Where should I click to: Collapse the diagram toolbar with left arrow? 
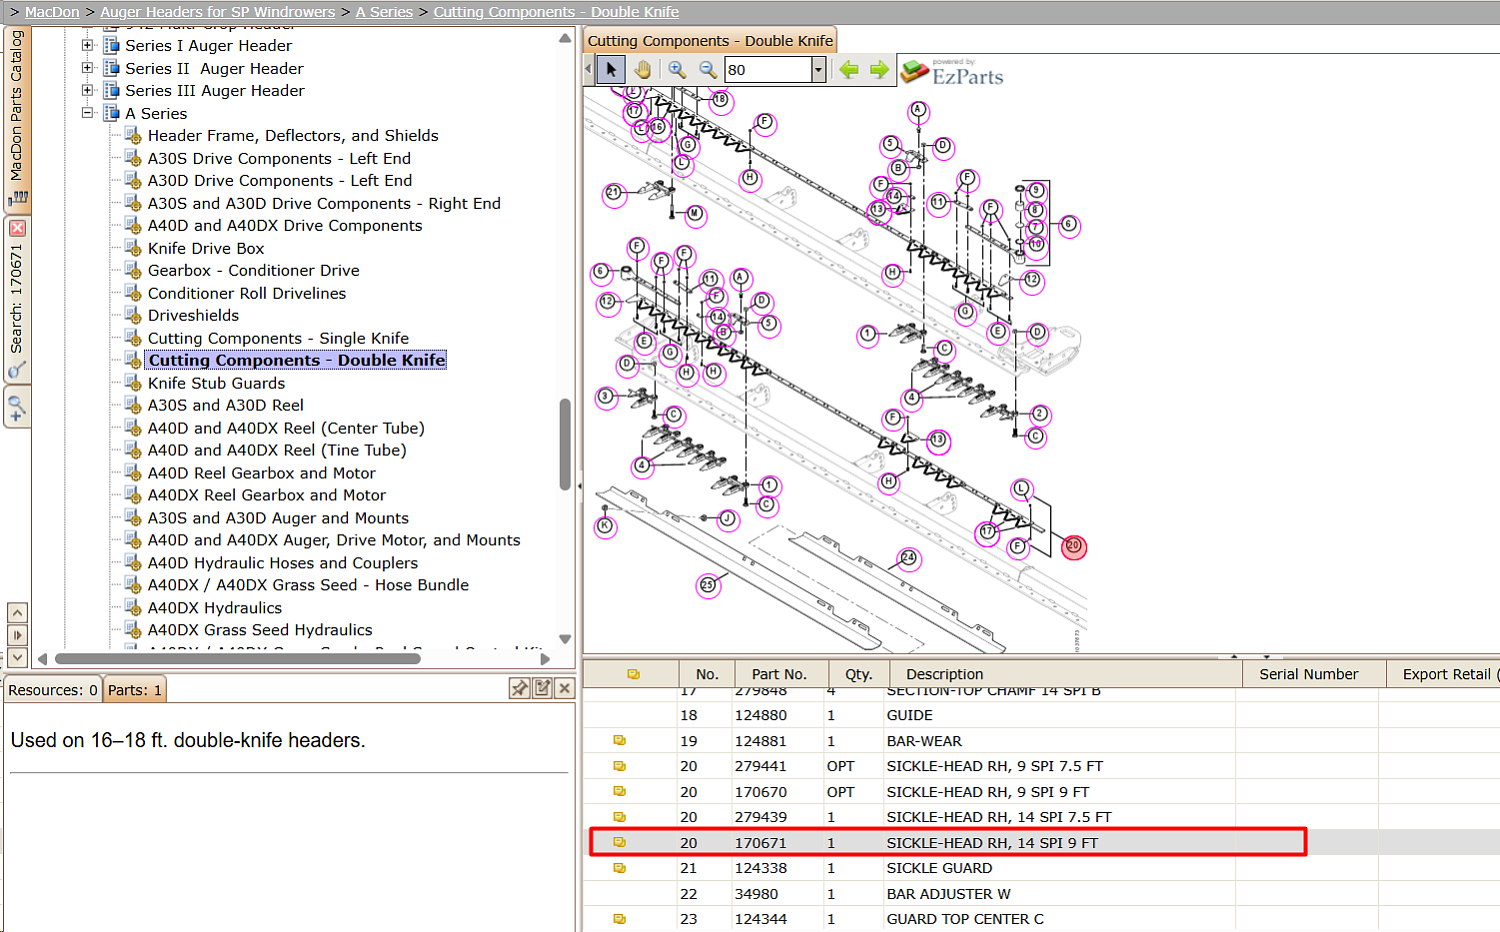click(x=588, y=69)
